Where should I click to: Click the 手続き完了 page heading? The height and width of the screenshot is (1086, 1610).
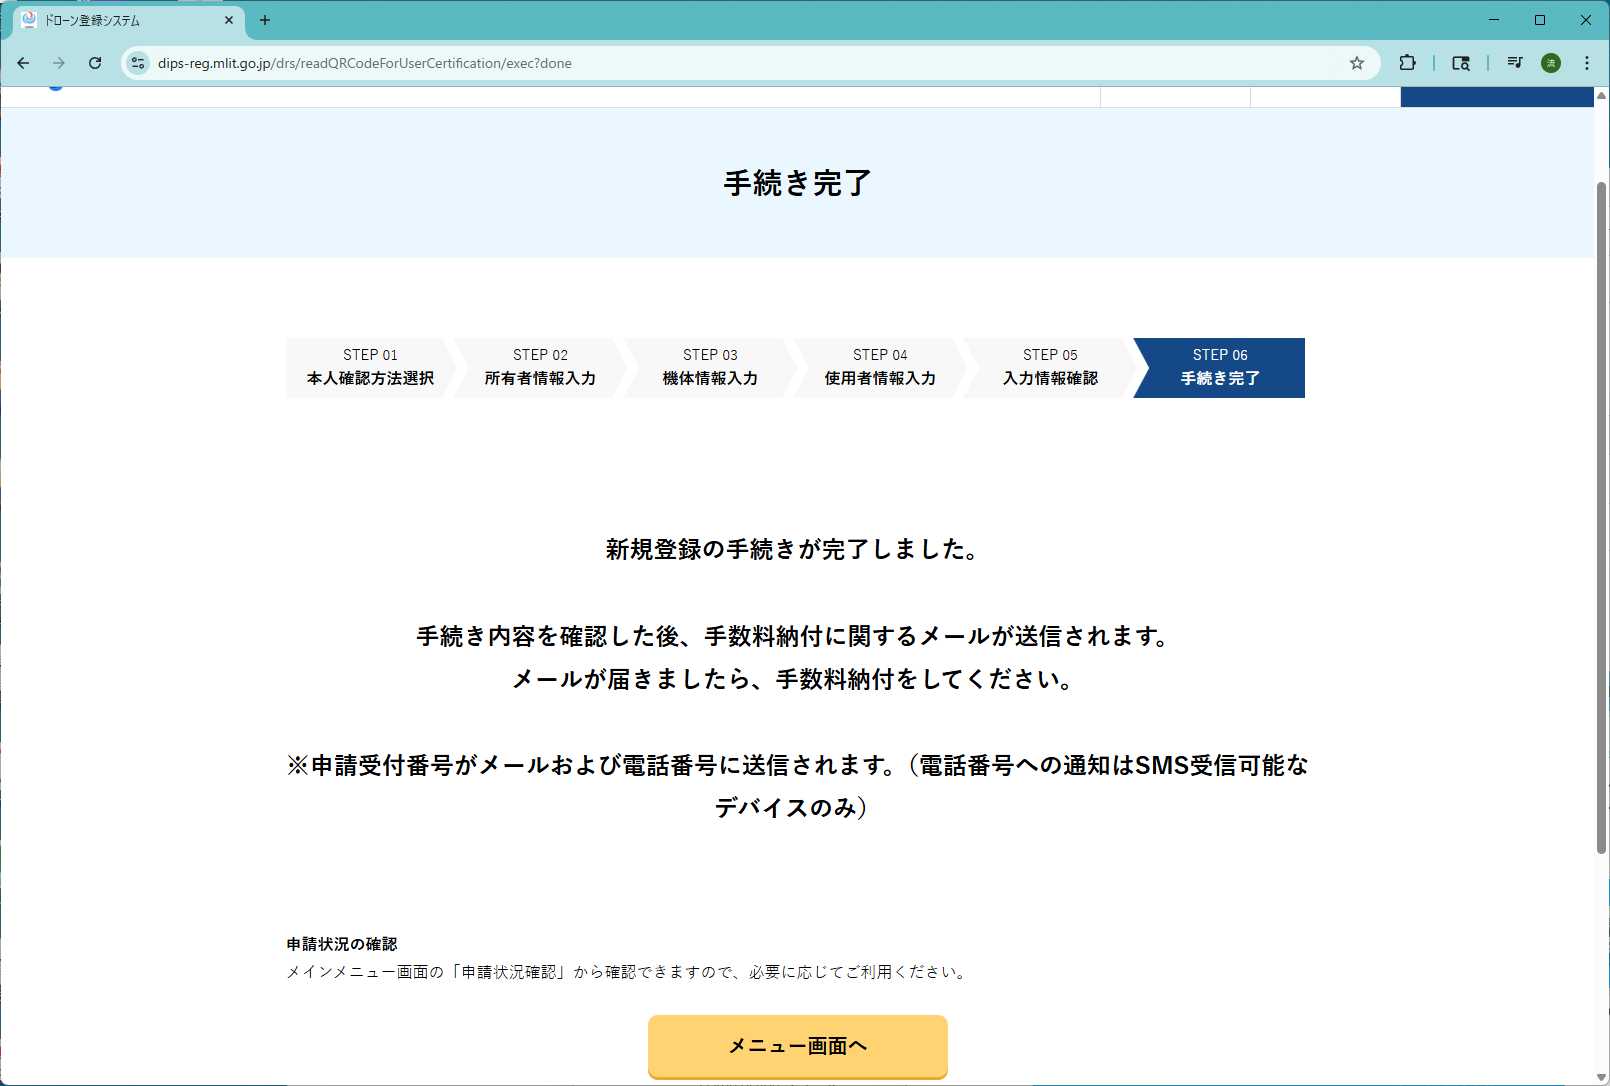[x=797, y=183]
